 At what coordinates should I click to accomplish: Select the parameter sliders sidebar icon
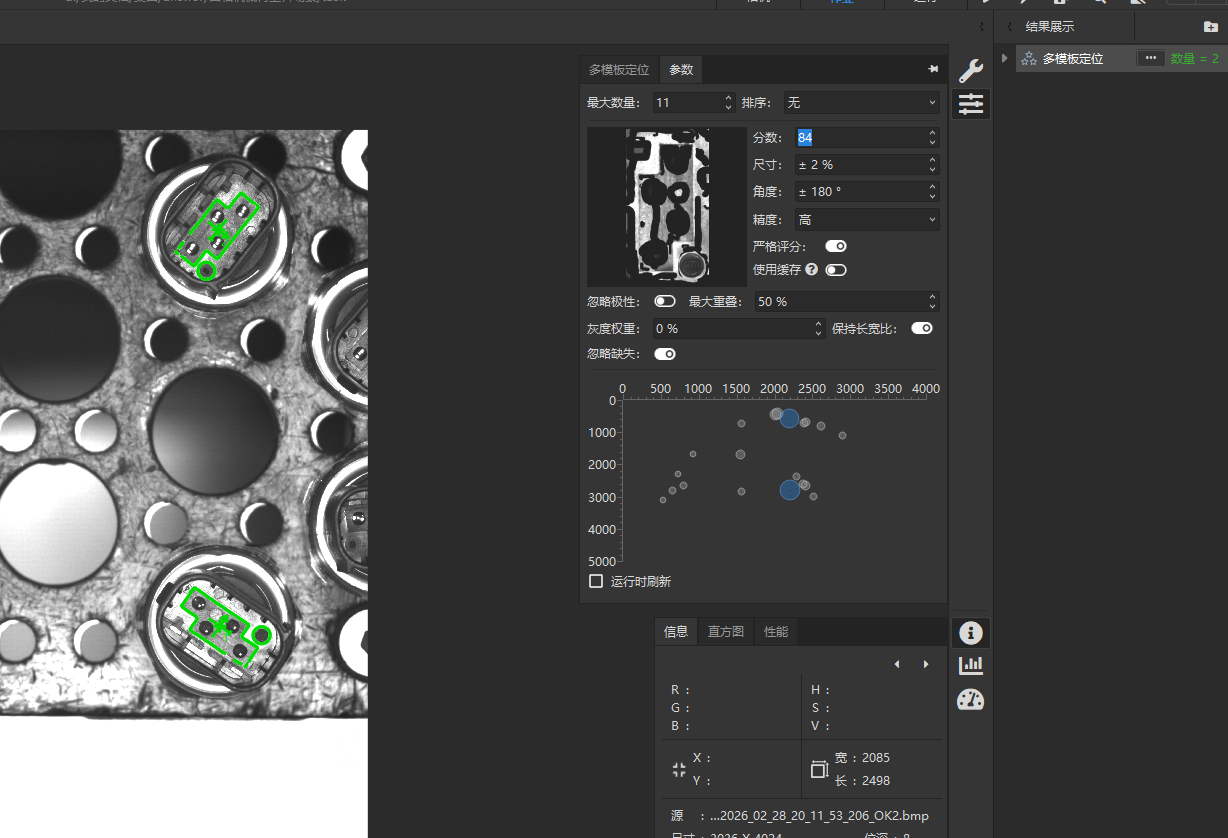pyautogui.click(x=970, y=103)
